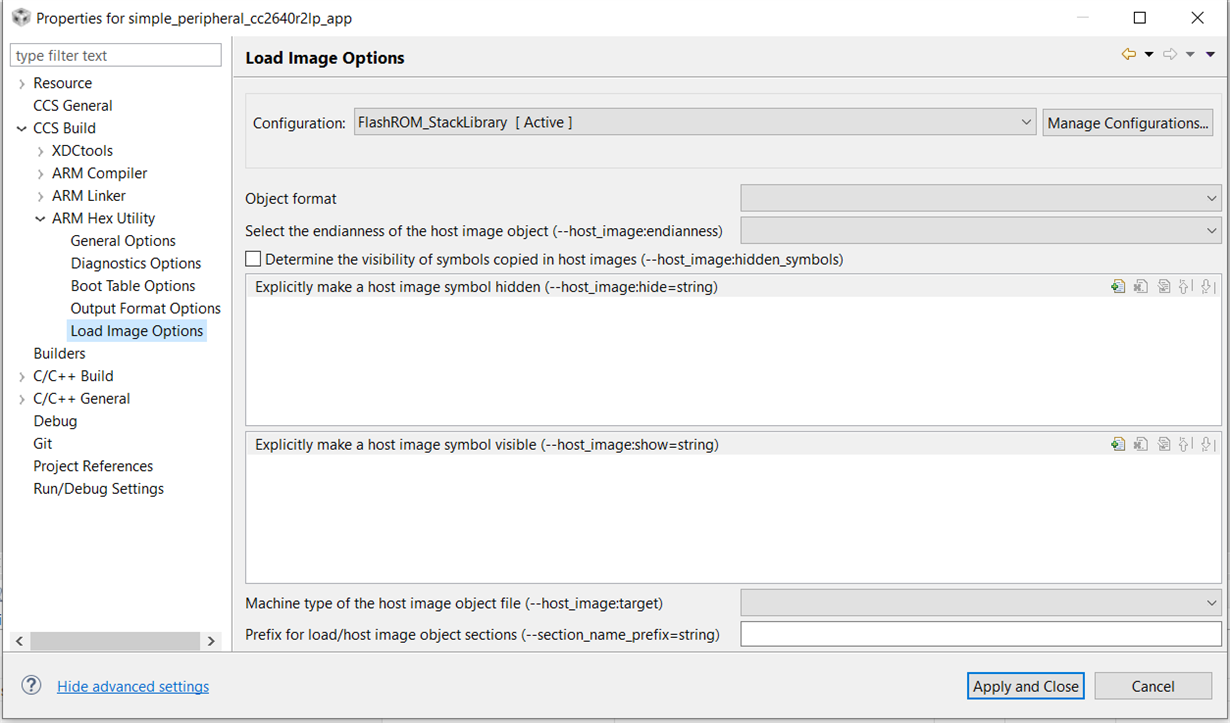
Task: Add entry to visible host image symbols
Action: tap(1118, 444)
